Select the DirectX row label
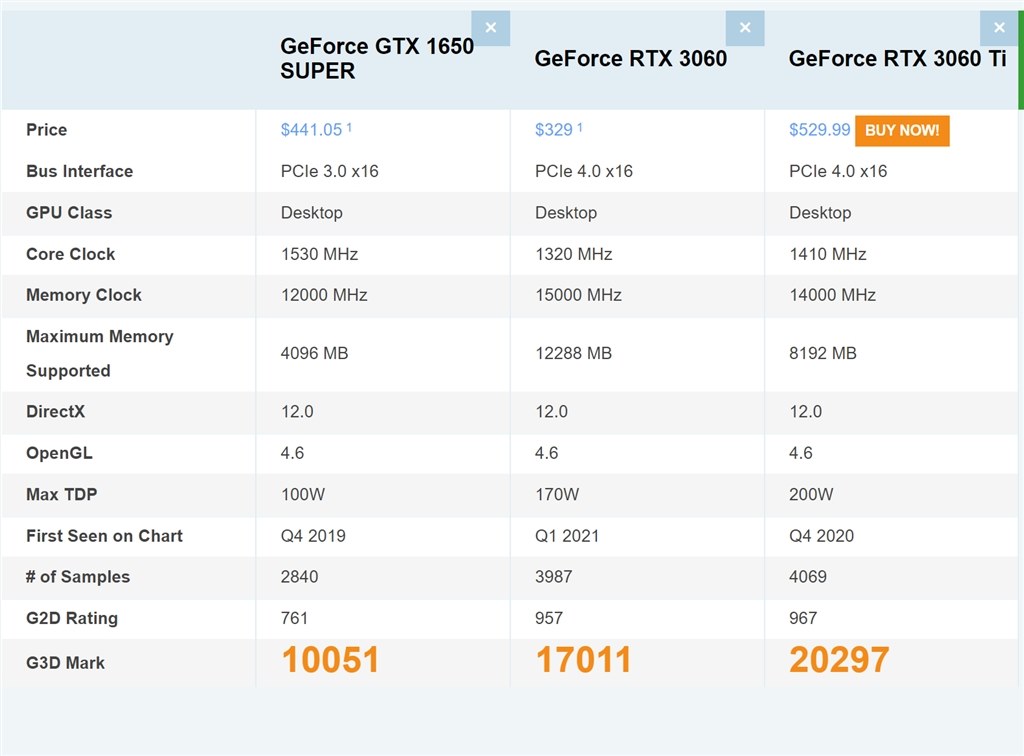The width and height of the screenshot is (1024, 756). click(56, 411)
